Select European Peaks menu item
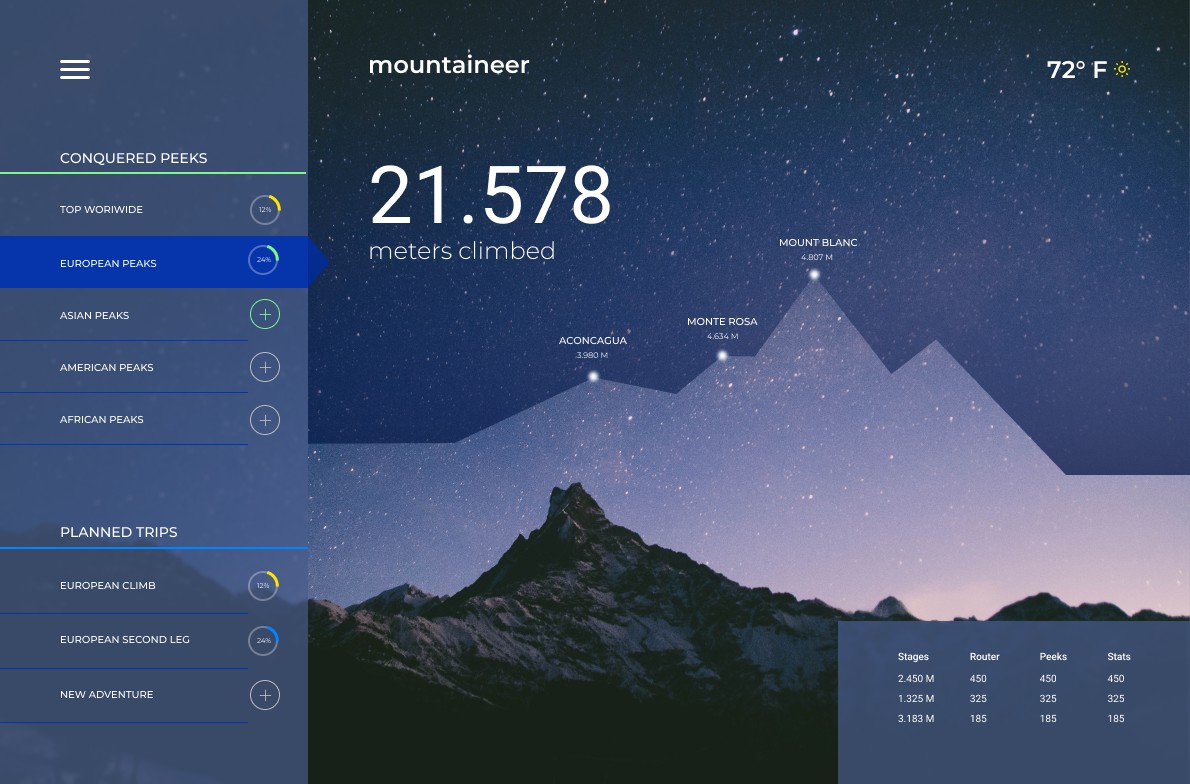1190x784 pixels. pyautogui.click(x=153, y=262)
